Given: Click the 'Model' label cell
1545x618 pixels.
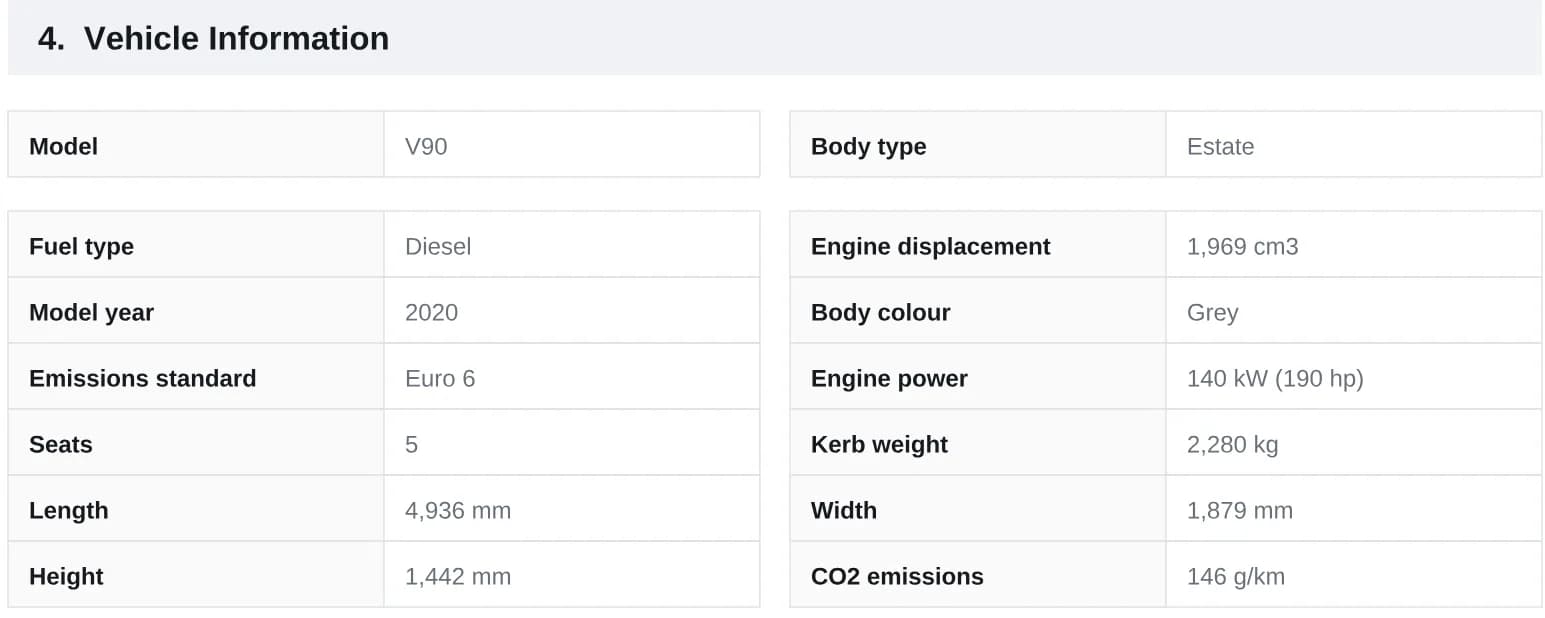Looking at the screenshot, I should click(x=196, y=145).
